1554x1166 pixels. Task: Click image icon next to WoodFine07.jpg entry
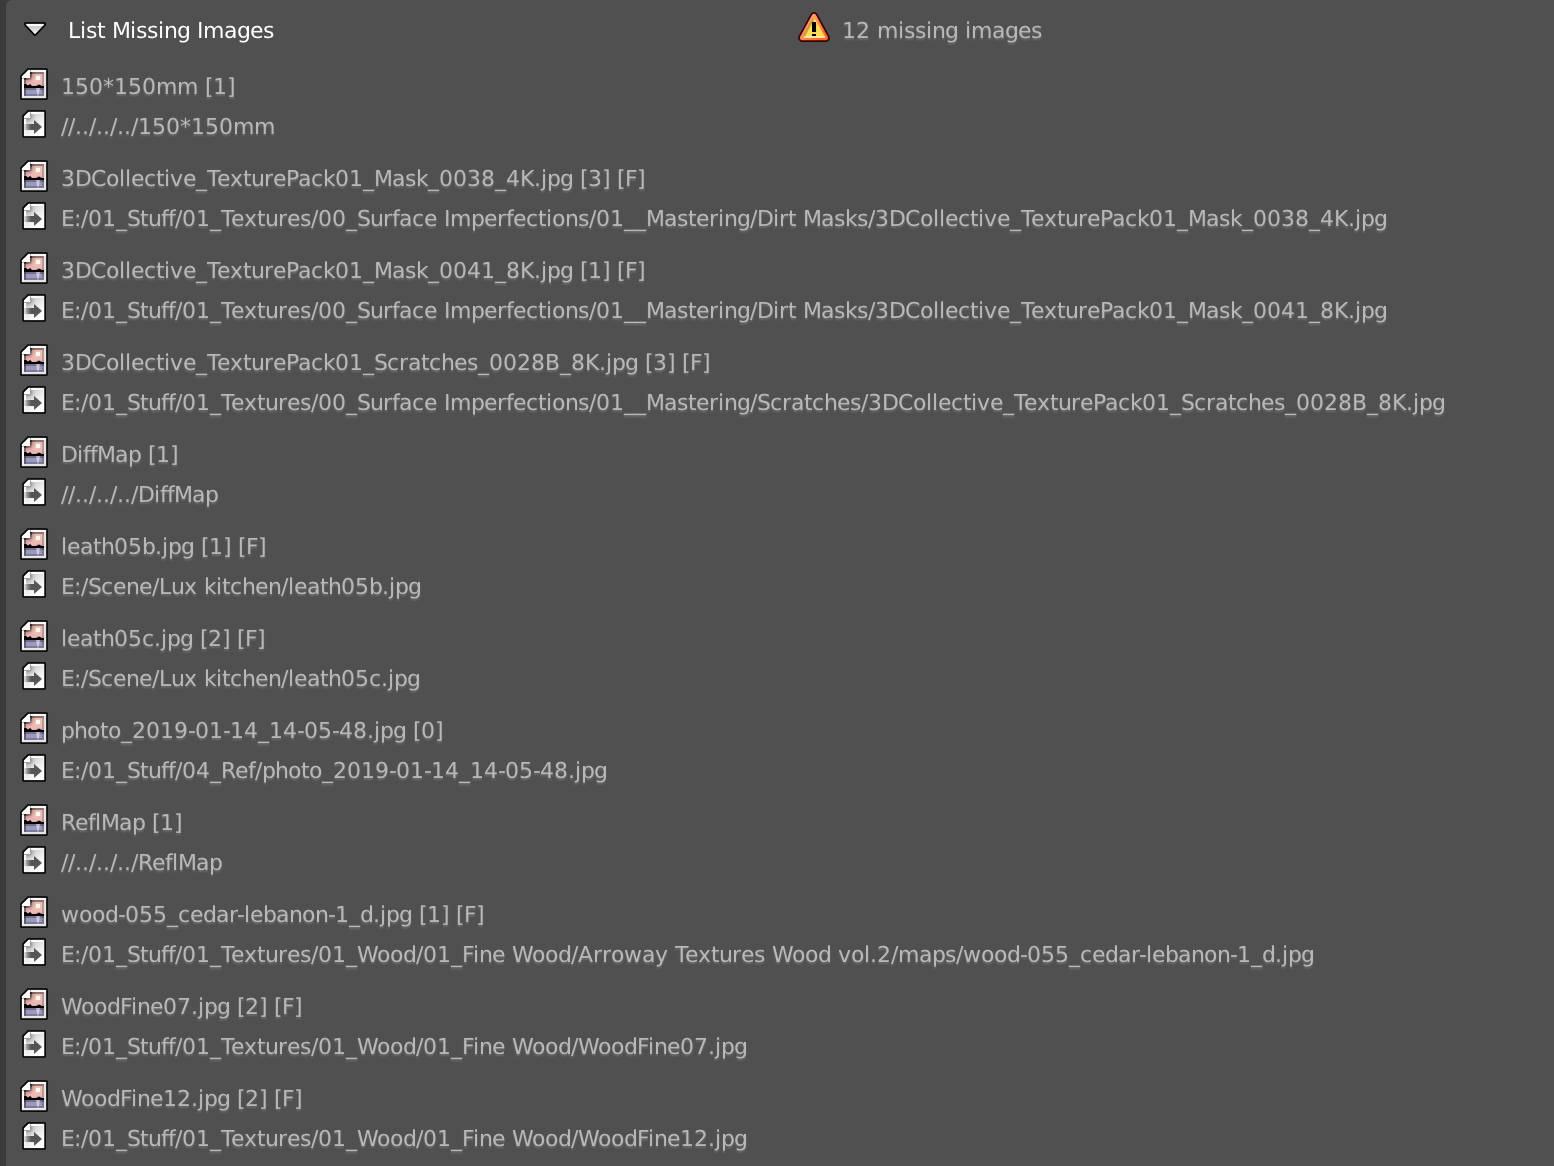click(x=34, y=1004)
